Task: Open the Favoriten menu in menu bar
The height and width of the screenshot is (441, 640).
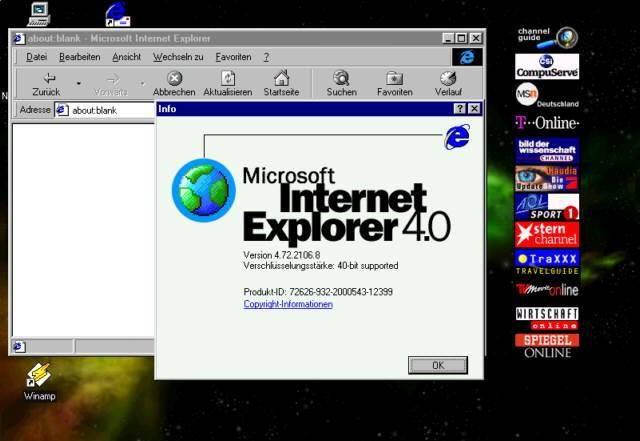Action: (x=233, y=57)
